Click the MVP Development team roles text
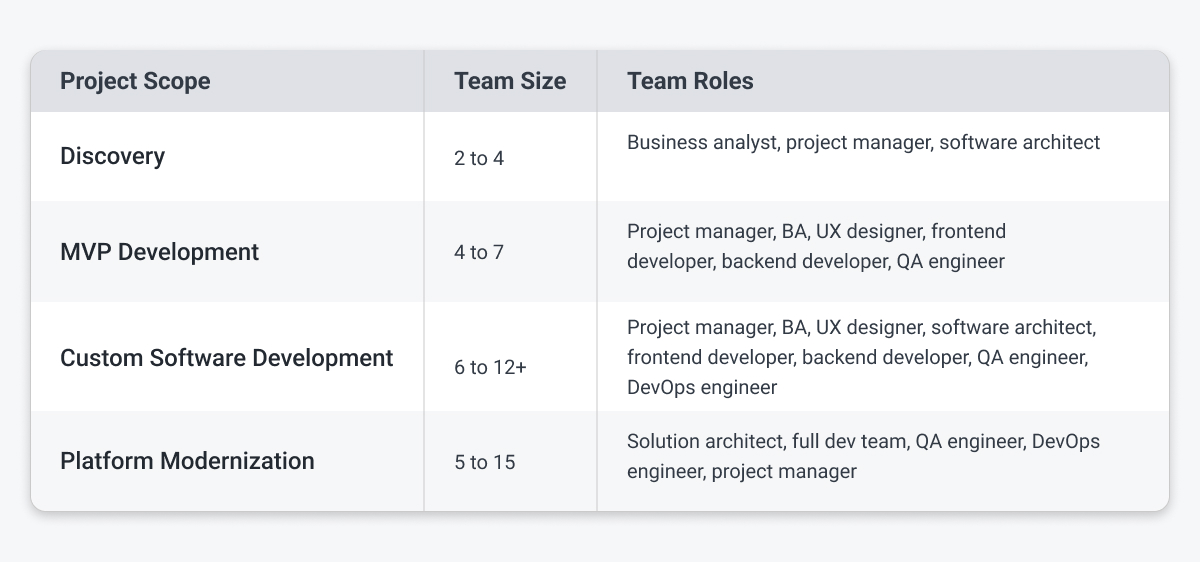This screenshot has width=1200, height=562. 816,246
